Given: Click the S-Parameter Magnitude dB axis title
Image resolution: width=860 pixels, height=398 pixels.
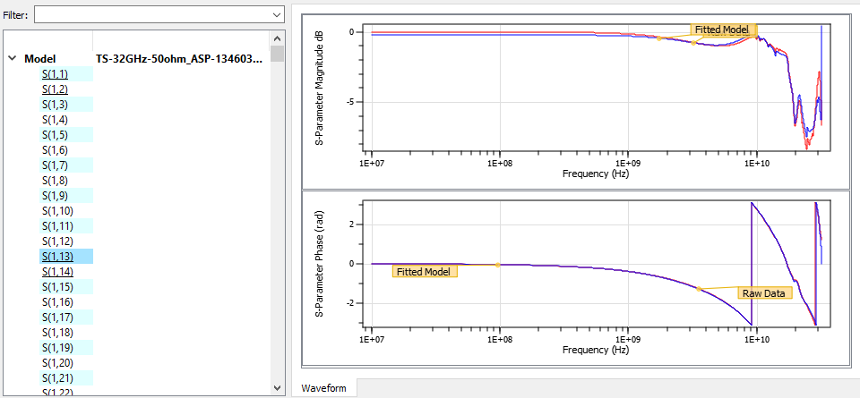Looking at the screenshot, I should pyautogui.click(x=318, y=89).
